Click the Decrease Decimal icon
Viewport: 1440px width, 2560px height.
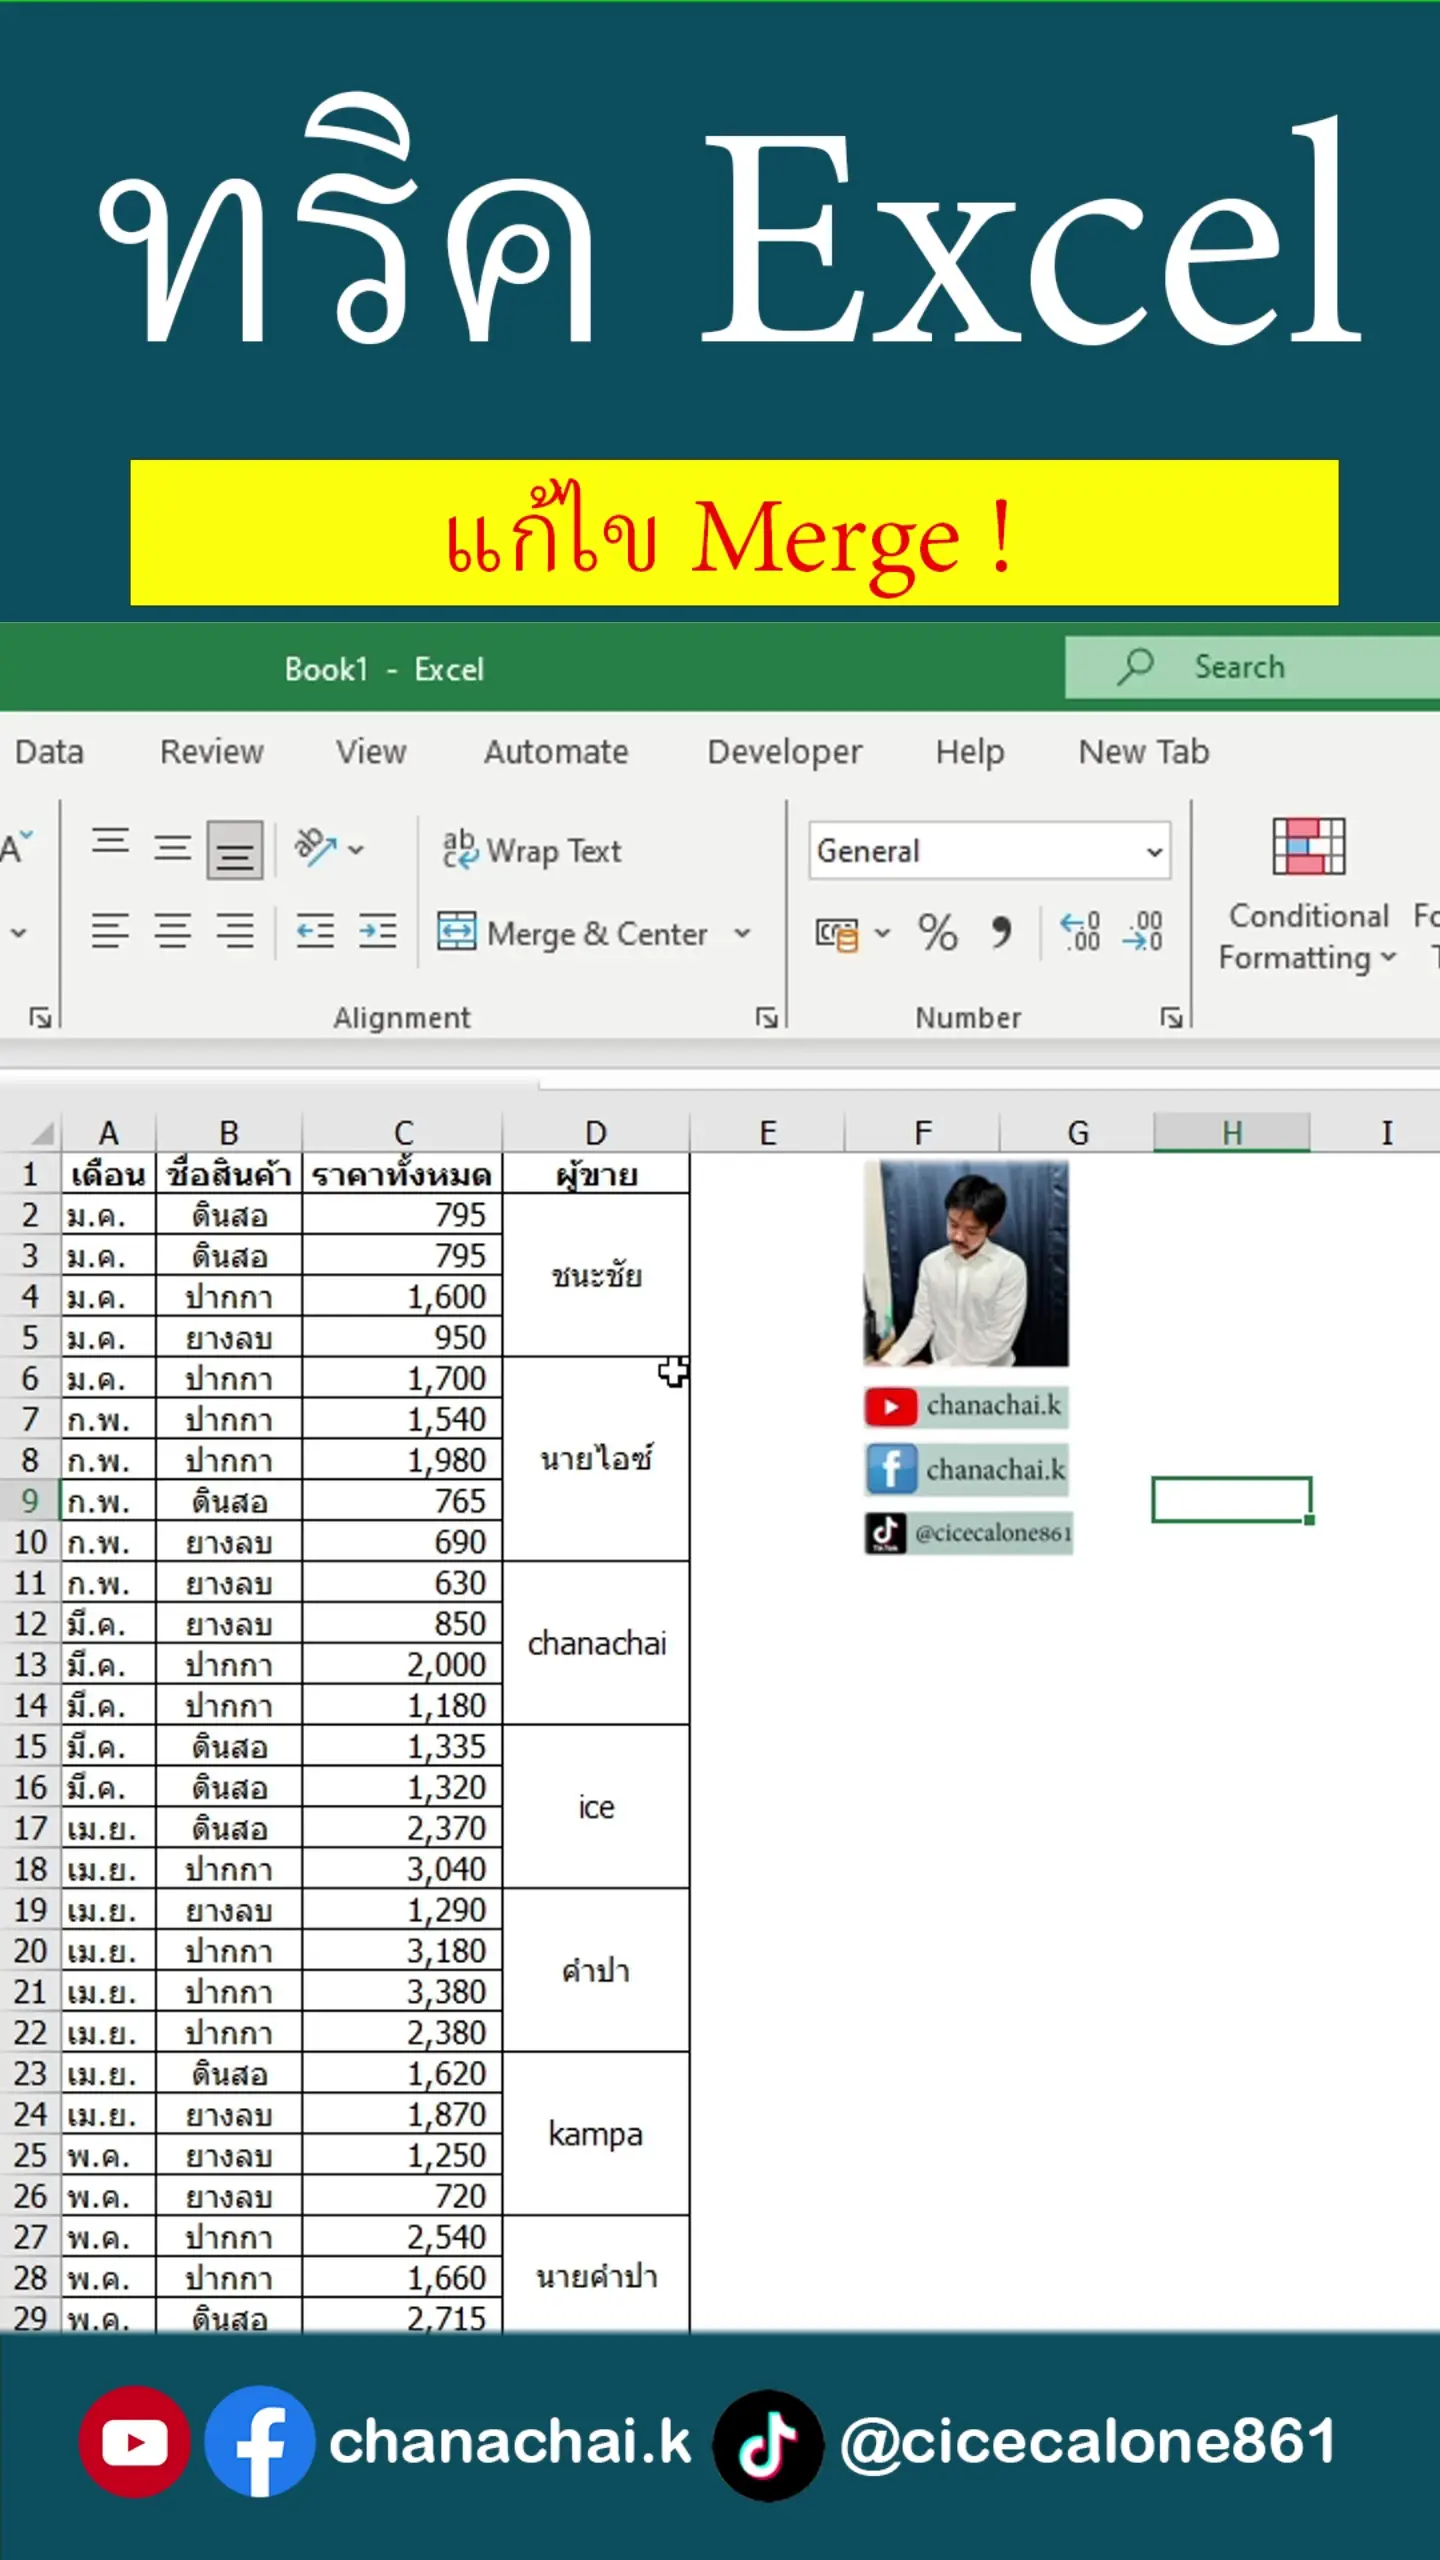point(1143,933)
